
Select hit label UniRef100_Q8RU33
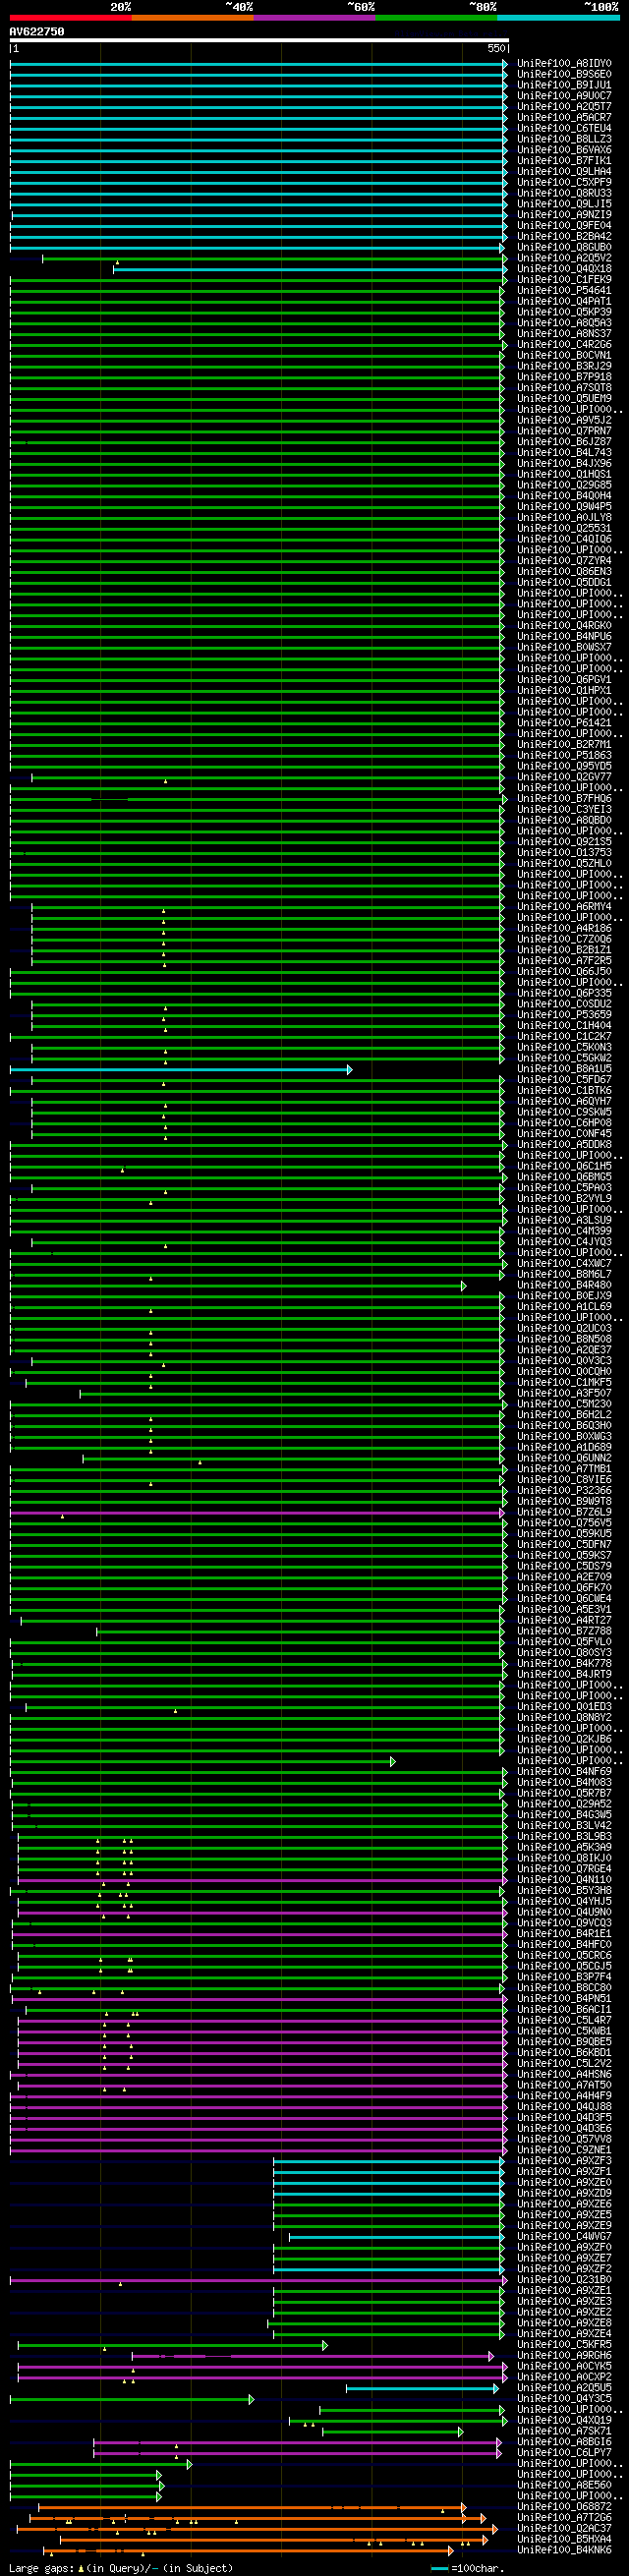click(564, 194)
